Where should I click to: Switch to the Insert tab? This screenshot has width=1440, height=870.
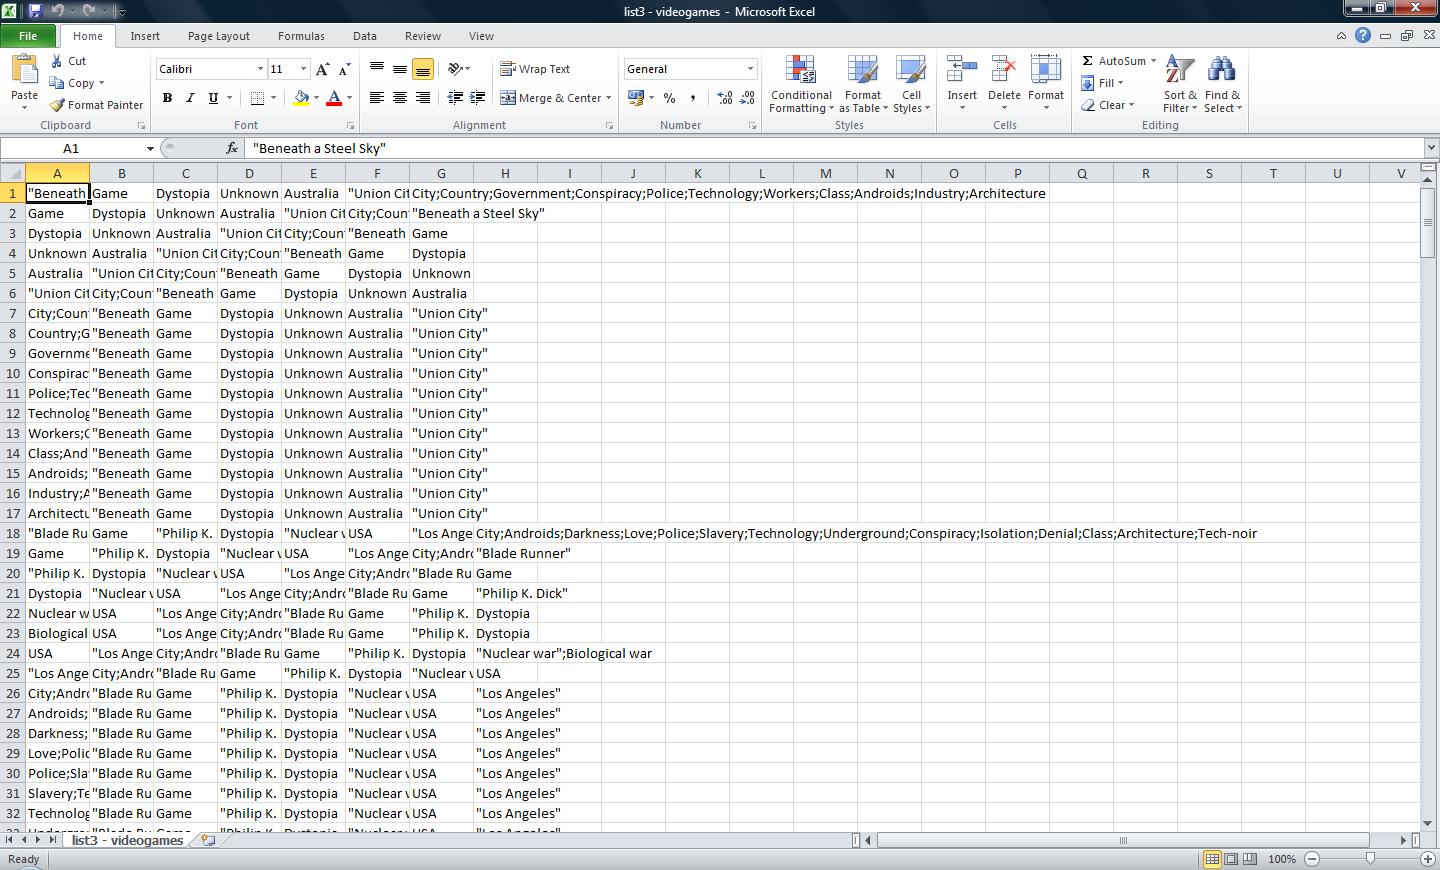(x=145, y=36)
